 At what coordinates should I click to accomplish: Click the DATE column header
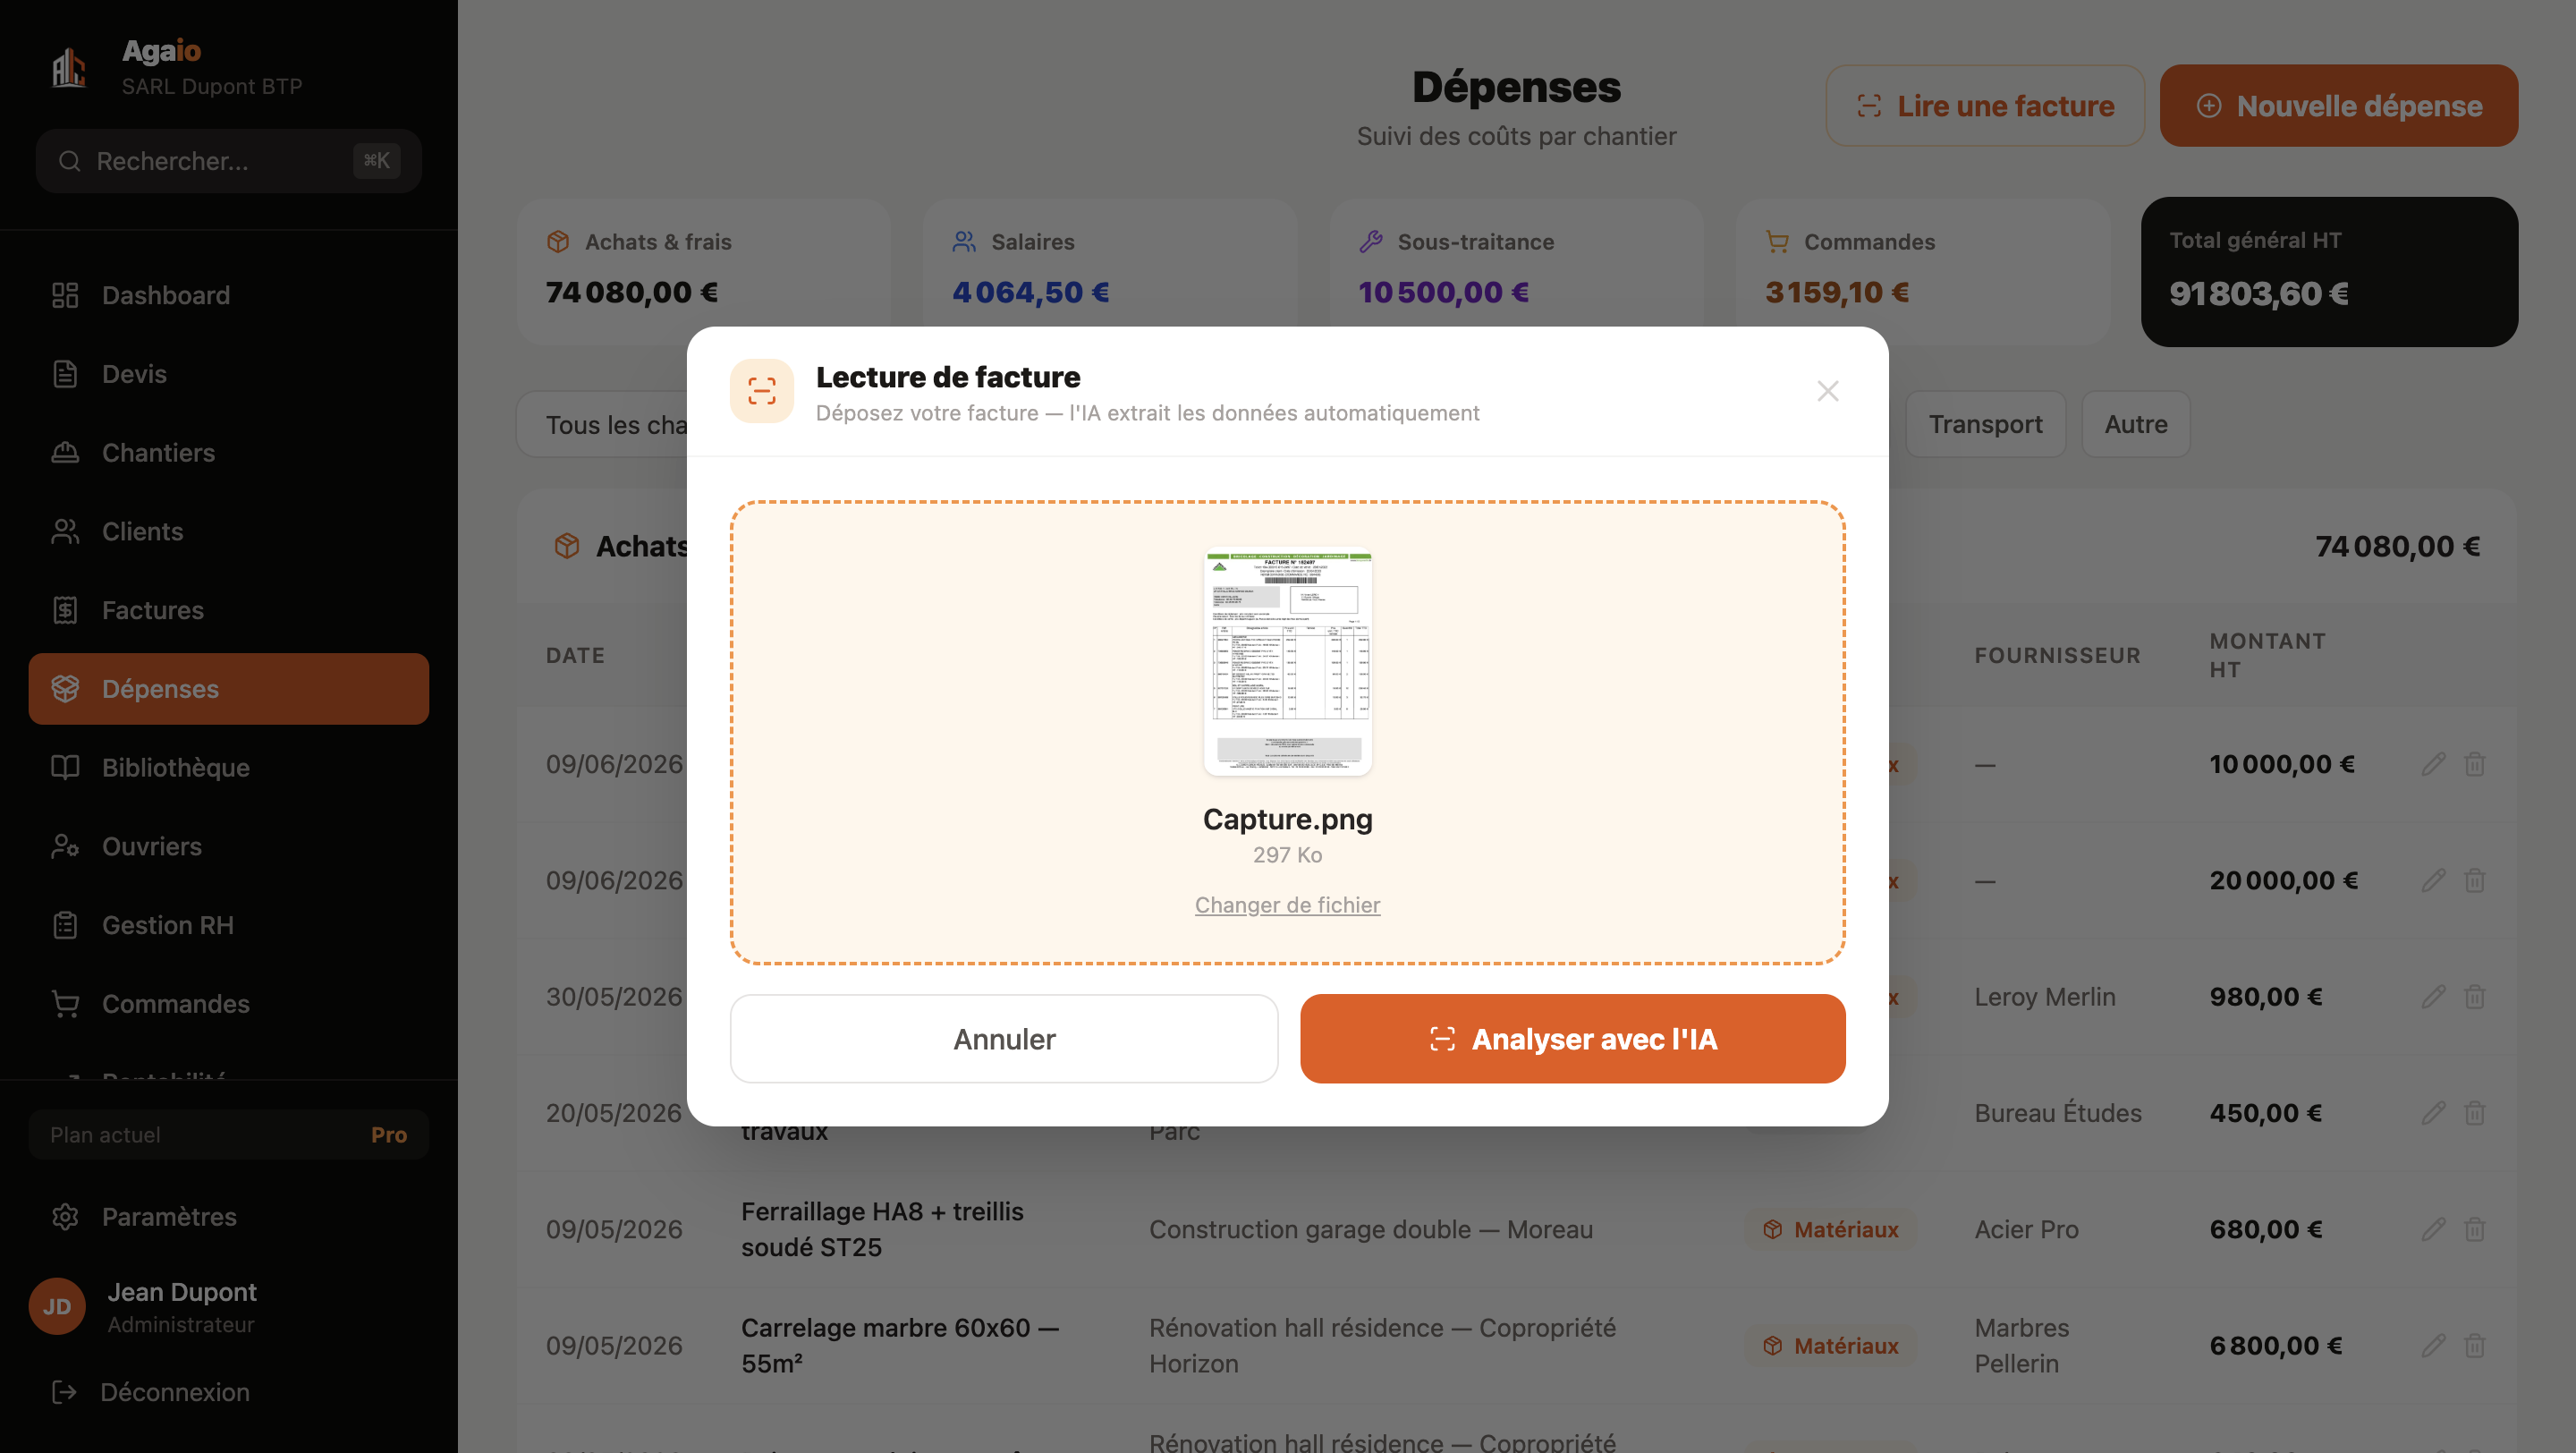575,655
